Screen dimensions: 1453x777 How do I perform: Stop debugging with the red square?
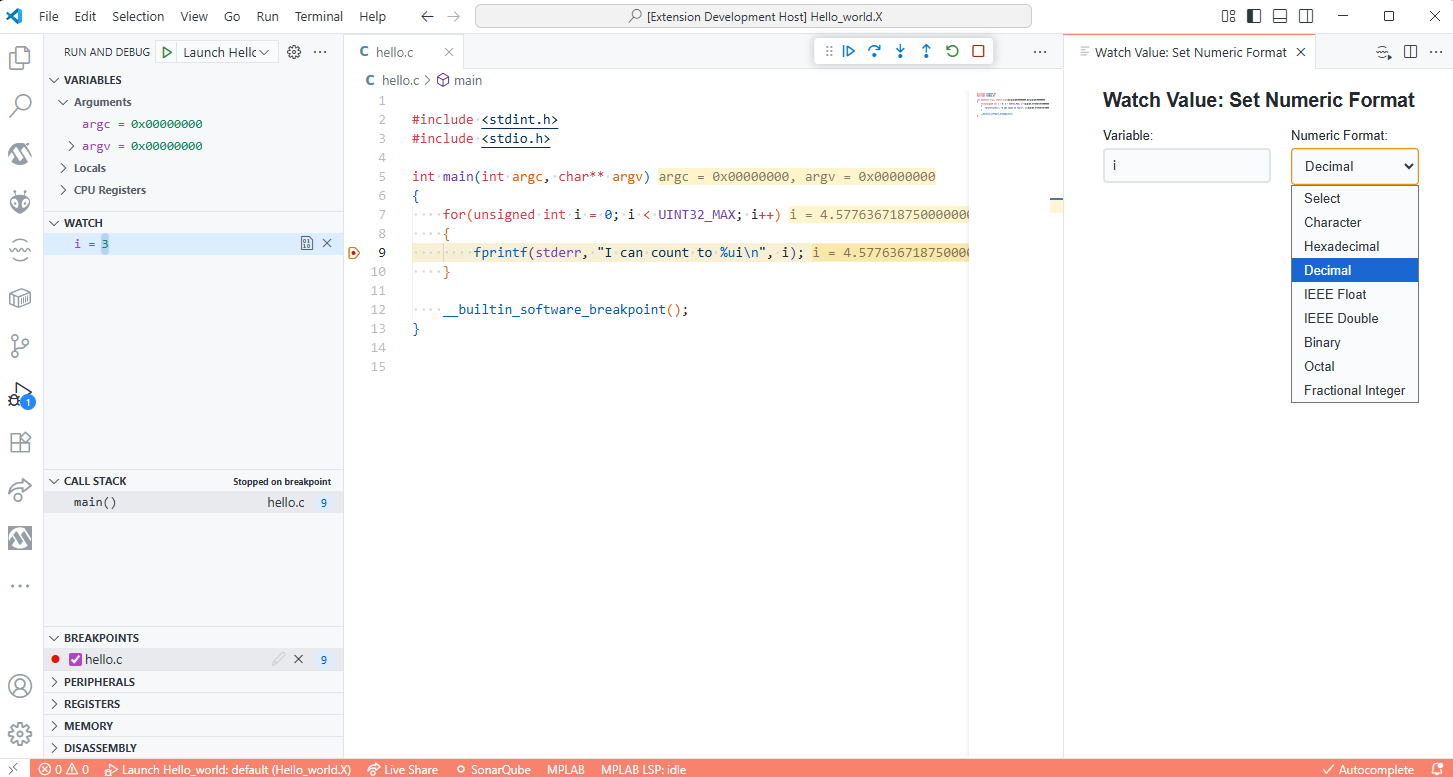[x=978, y=51]
